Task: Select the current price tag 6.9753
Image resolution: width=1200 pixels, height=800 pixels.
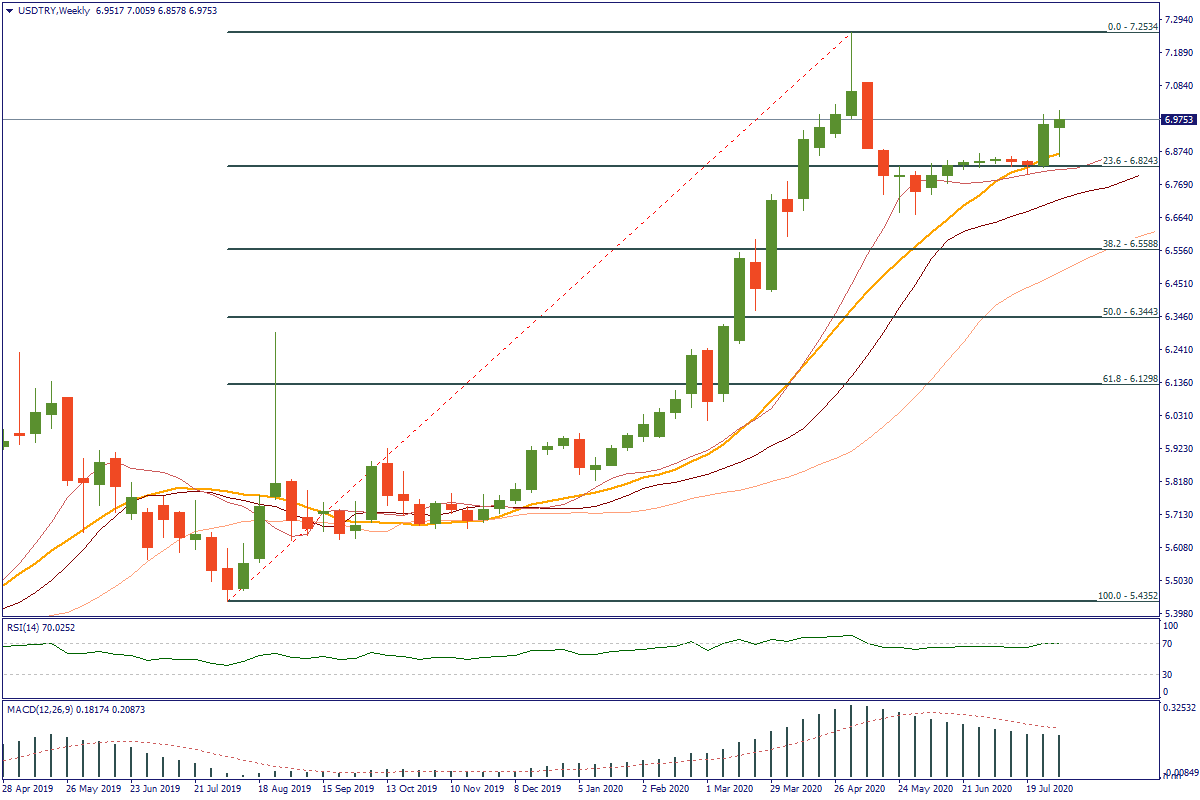Action: pos(1177,120)
